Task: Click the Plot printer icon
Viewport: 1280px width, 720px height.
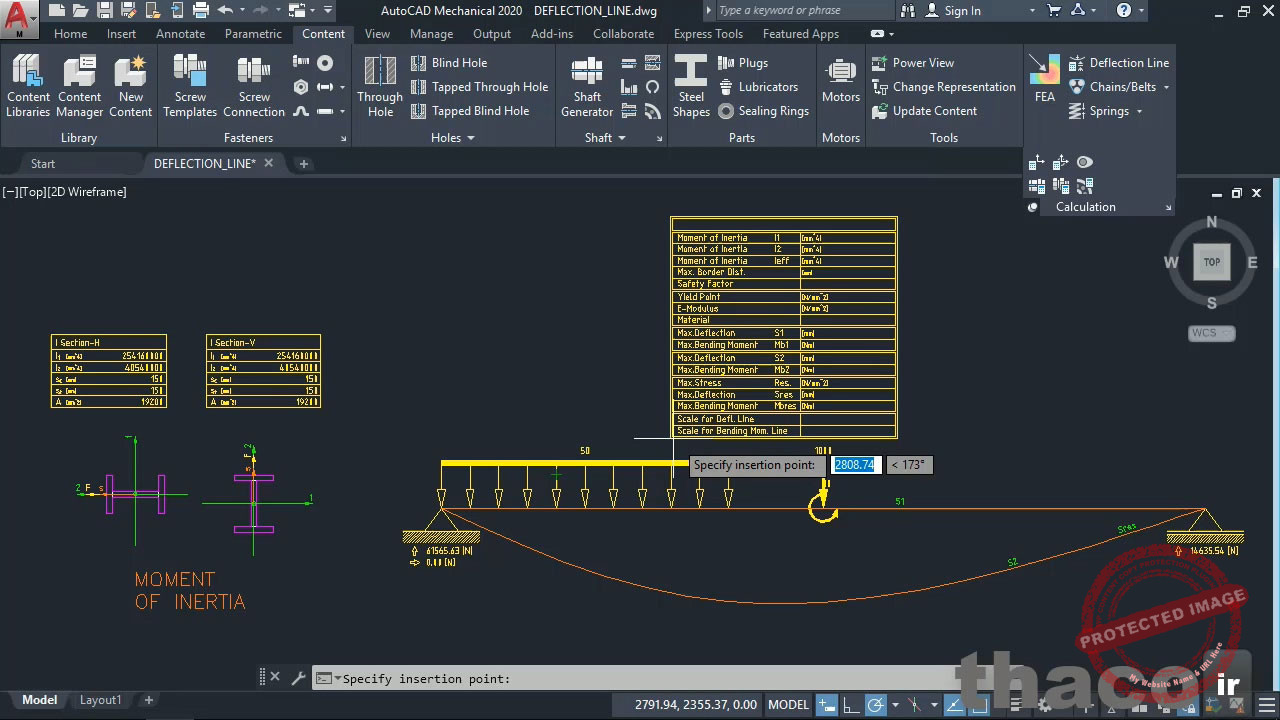Action: point(201,11)
